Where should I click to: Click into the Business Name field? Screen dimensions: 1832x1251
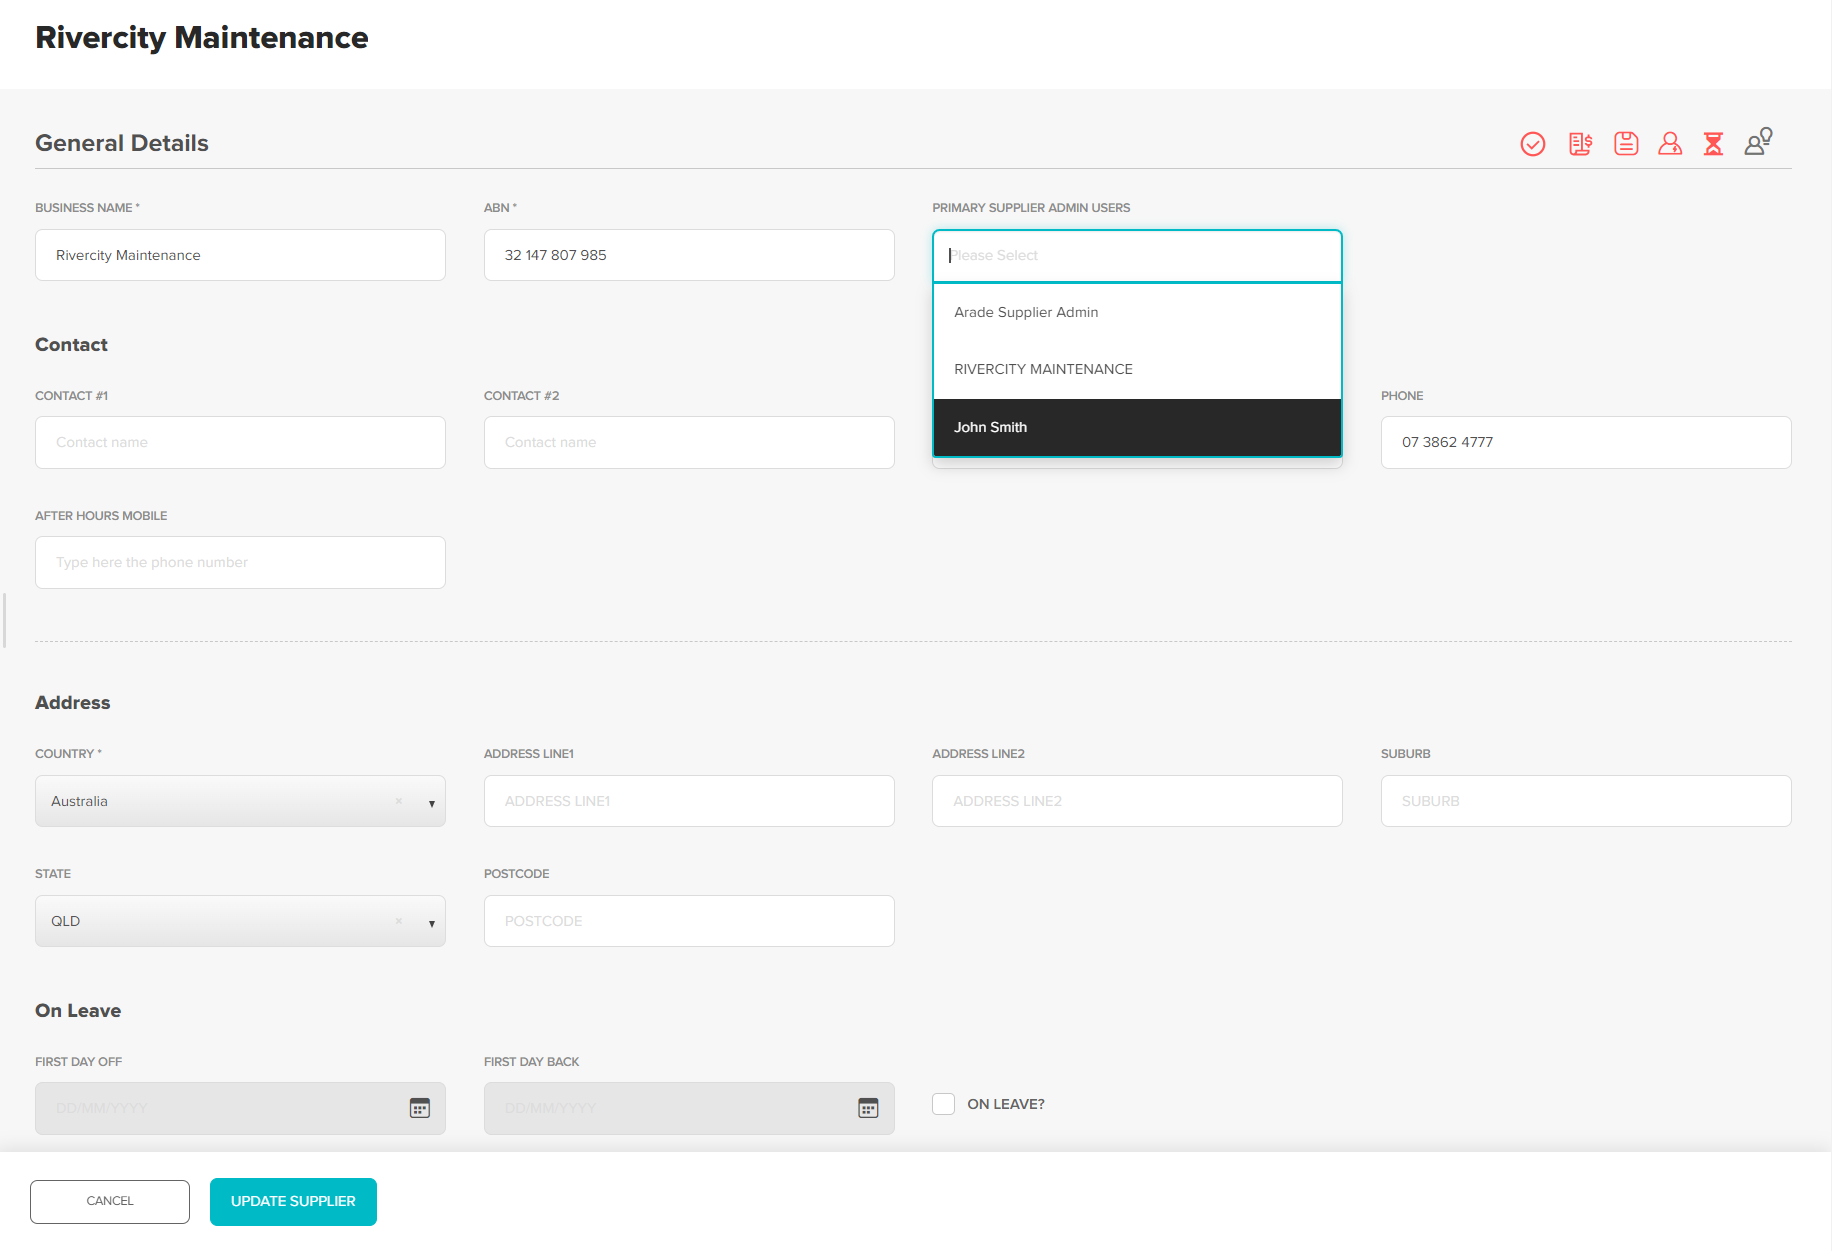tap(240, 255)
